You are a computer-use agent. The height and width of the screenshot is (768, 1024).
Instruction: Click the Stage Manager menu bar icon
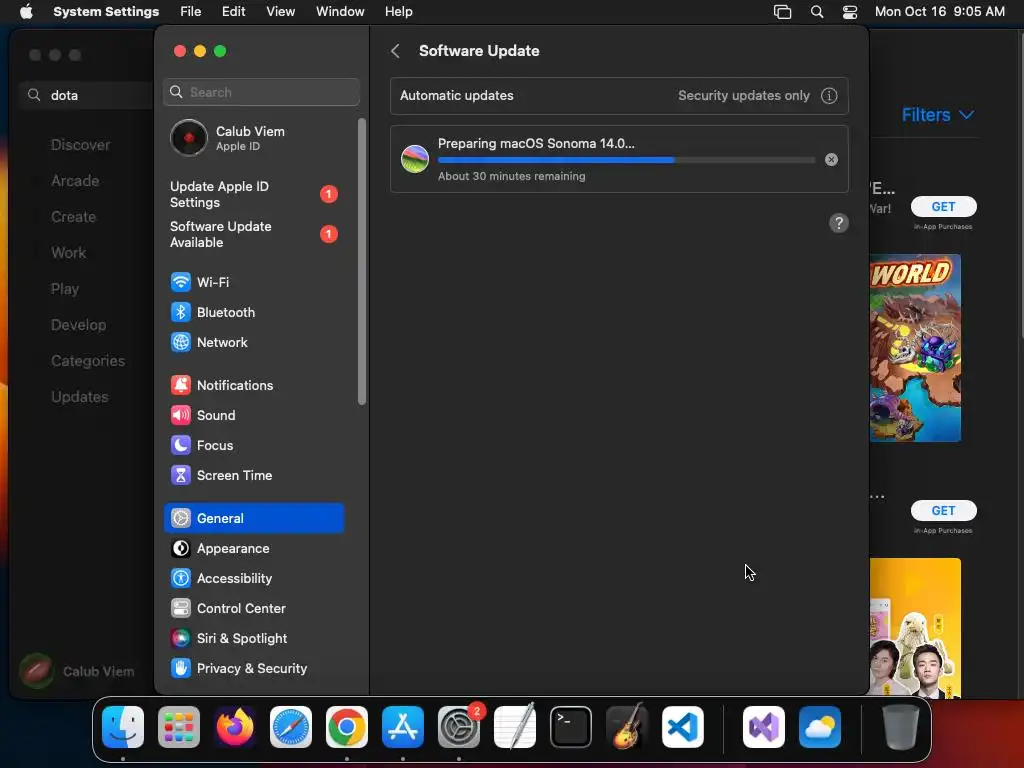click(x=782, y=12)
